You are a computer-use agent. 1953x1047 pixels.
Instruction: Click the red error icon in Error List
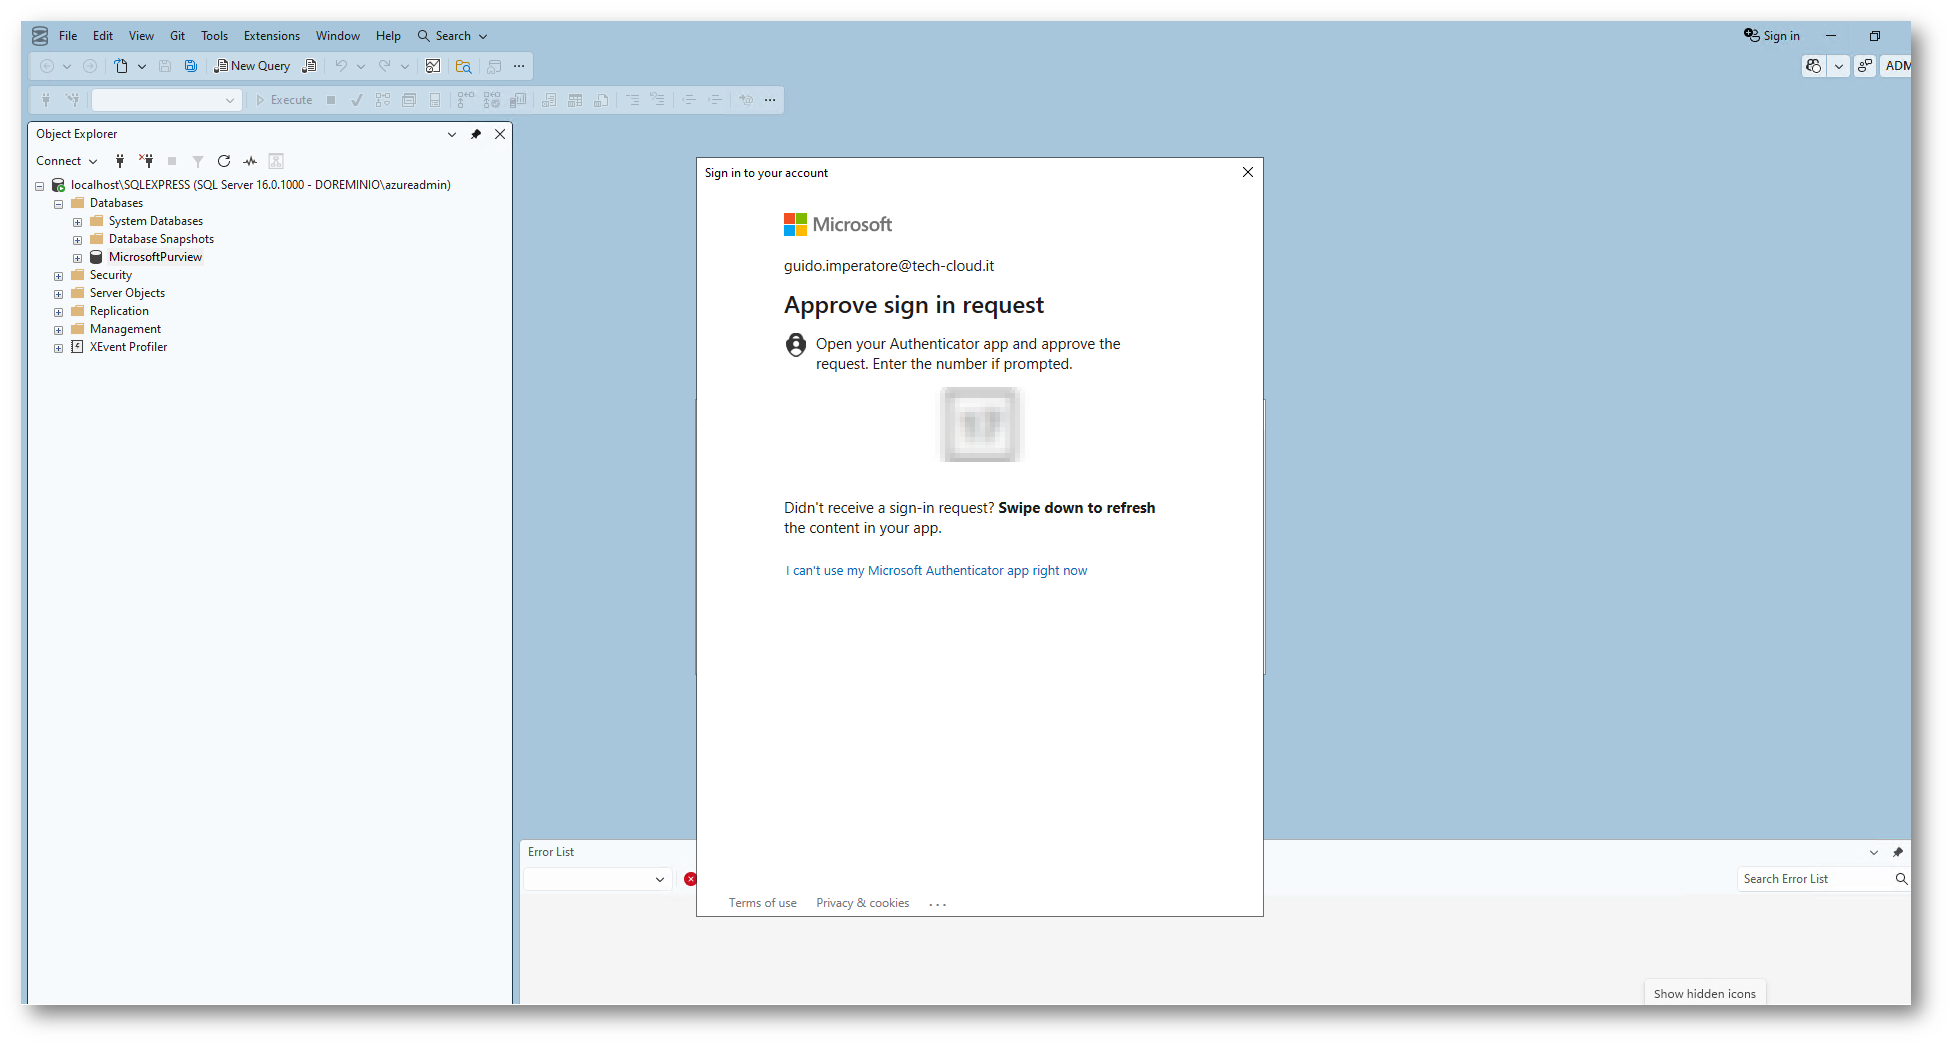pos(690,879)
